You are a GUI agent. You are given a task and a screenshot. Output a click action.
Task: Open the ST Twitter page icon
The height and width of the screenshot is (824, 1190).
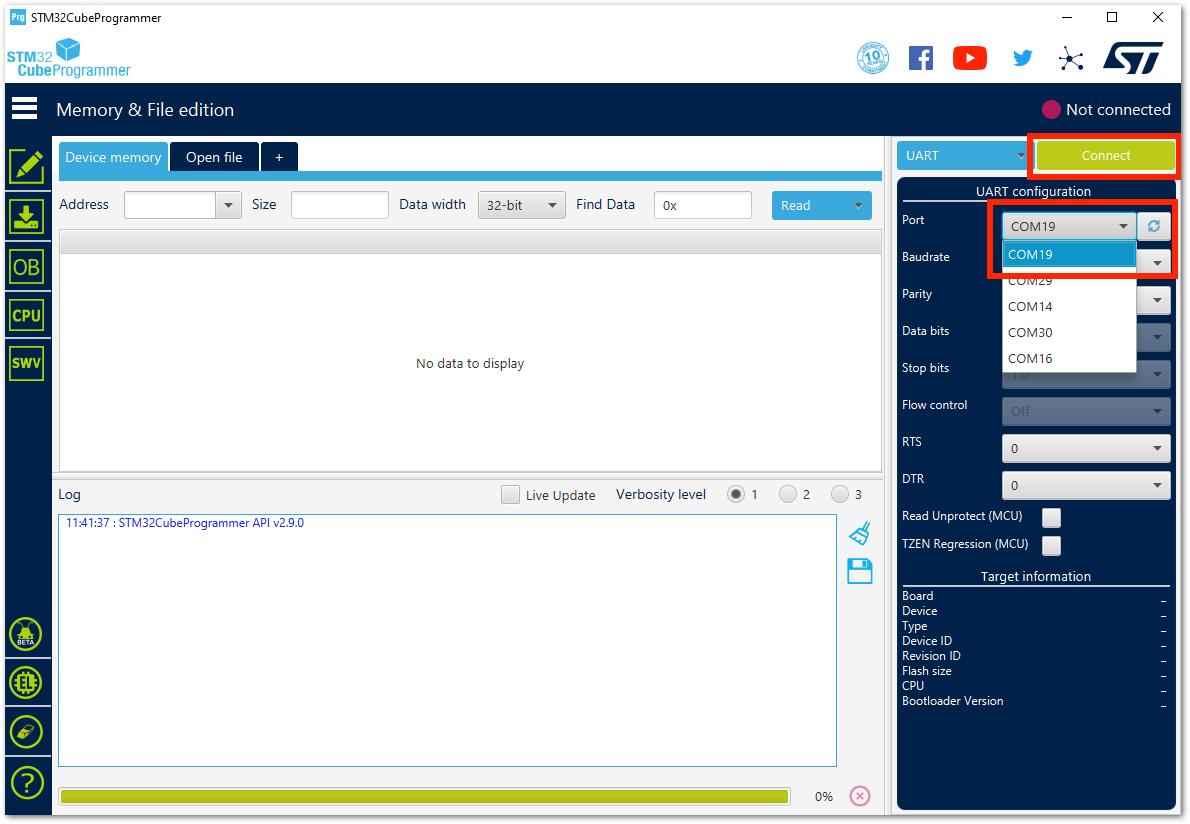[x=1022, y=58]
